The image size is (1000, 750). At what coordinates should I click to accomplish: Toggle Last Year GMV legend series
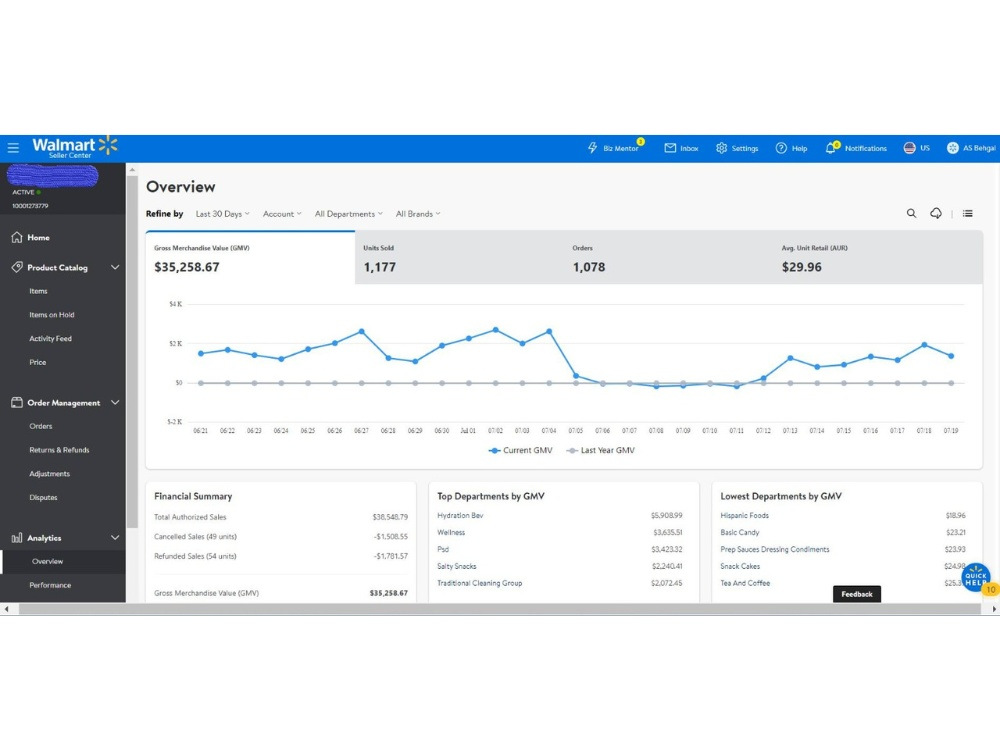(x=601, y=450)
